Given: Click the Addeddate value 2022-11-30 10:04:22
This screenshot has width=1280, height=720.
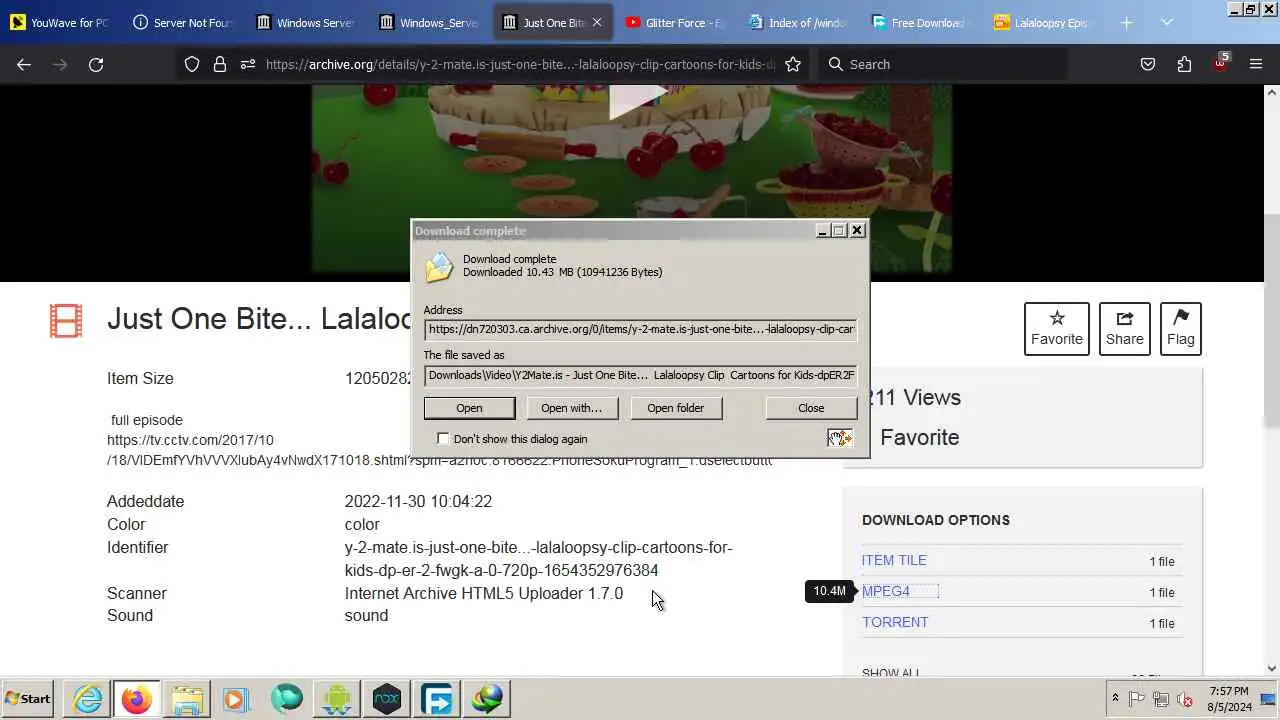Looking at the screenshot, I should click(418, 501).
